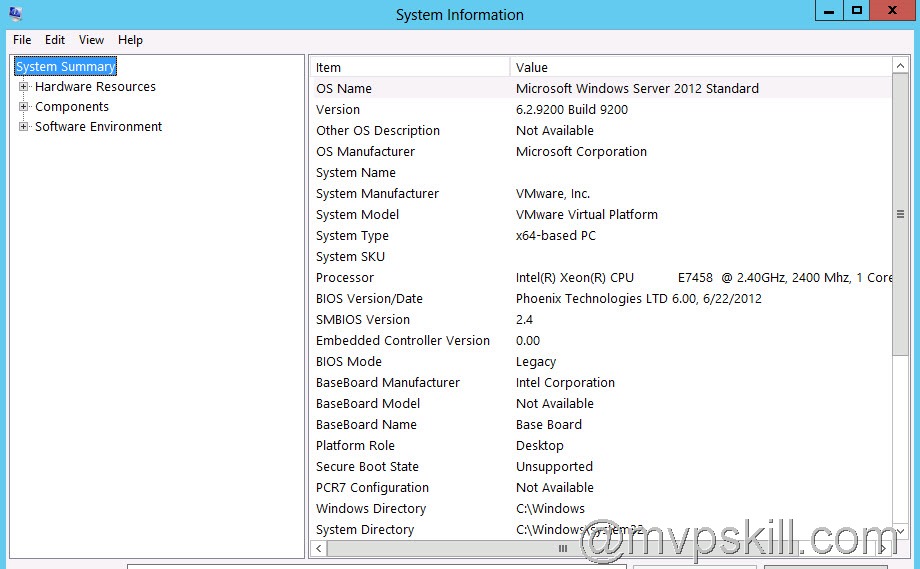Expand the Software Environment node
This screenshot has height=569, width=920.
tap(23, 127)
